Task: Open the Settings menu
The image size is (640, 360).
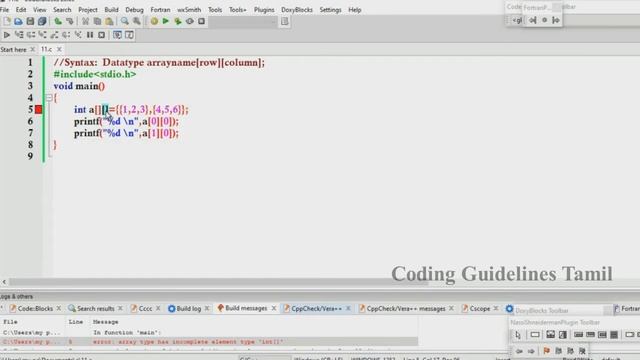Action: [x=330, y=10]
